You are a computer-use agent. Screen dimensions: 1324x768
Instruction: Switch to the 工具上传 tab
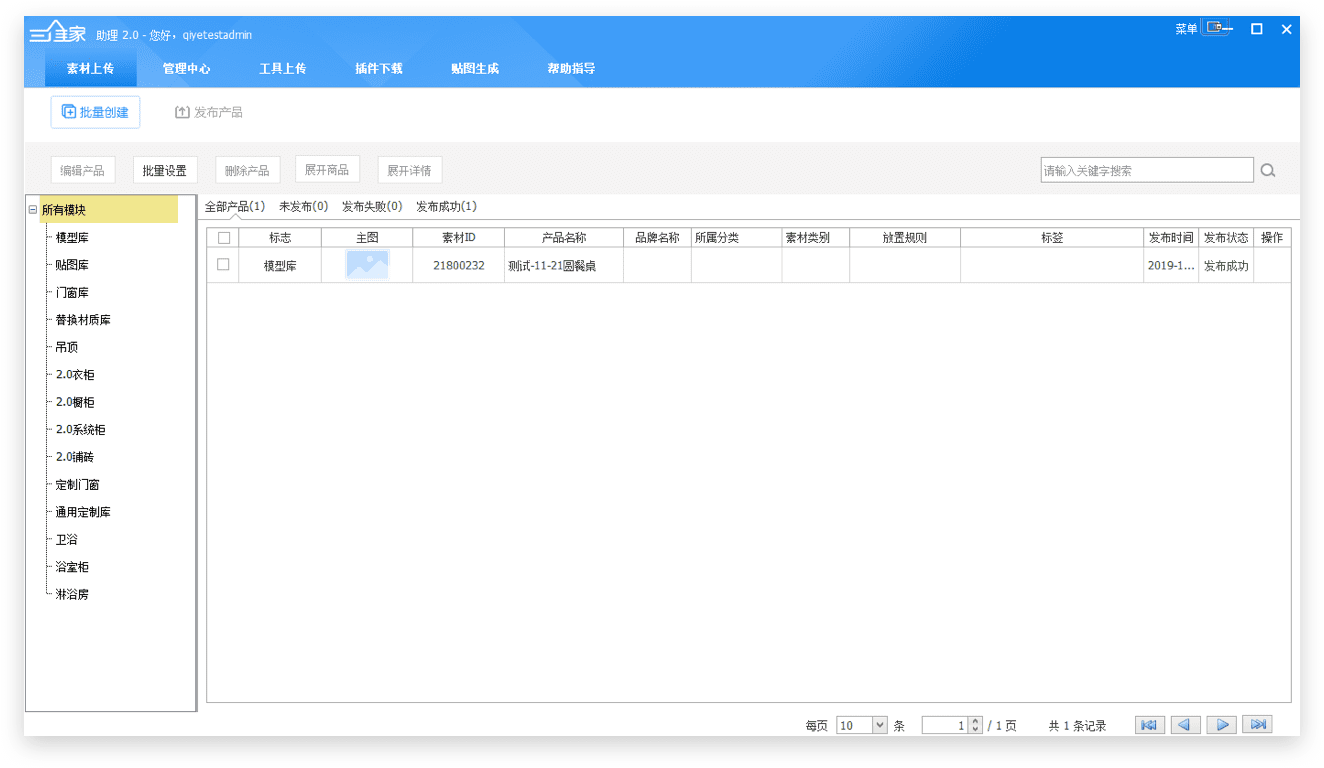[283, 69]
